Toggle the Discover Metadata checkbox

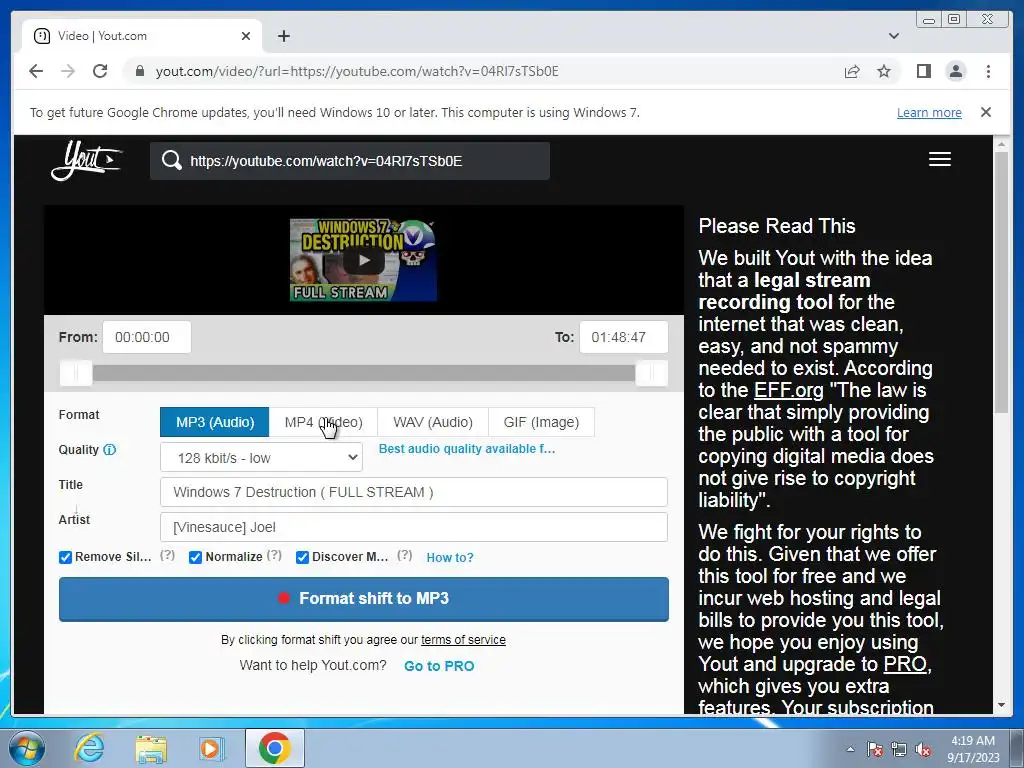pyautogui.click(x=302, y=557)
